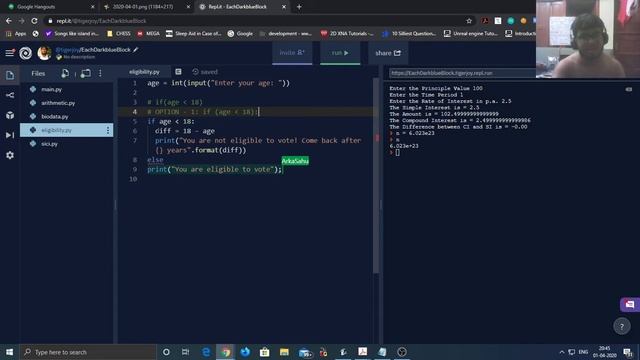Add a new folder in Files panel
The image size is (640, 360).
click(85, 73)
